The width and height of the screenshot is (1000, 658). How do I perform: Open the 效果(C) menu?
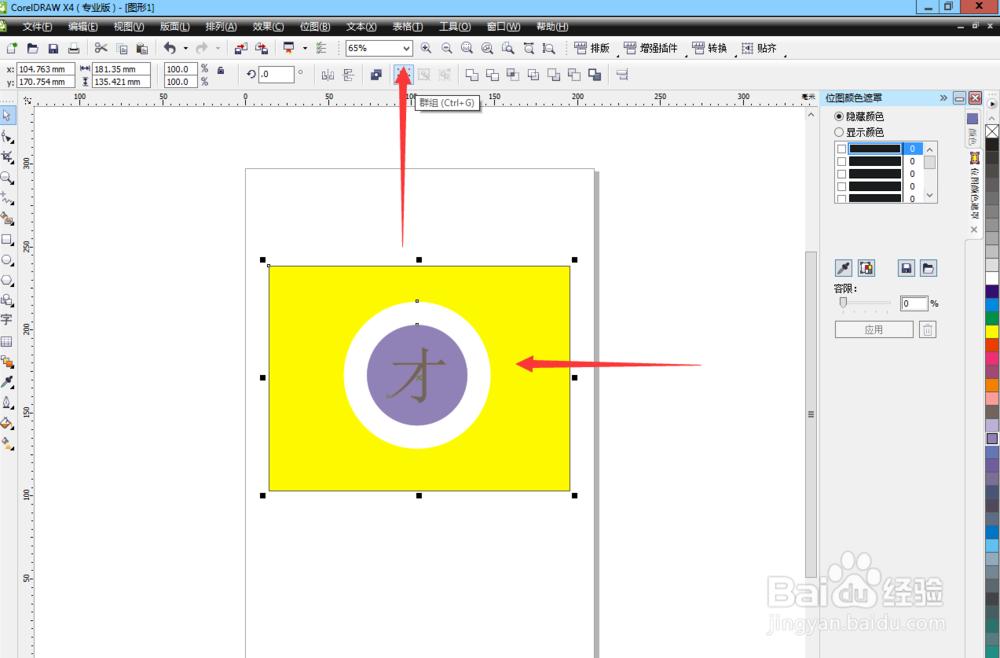pos(268,27)
